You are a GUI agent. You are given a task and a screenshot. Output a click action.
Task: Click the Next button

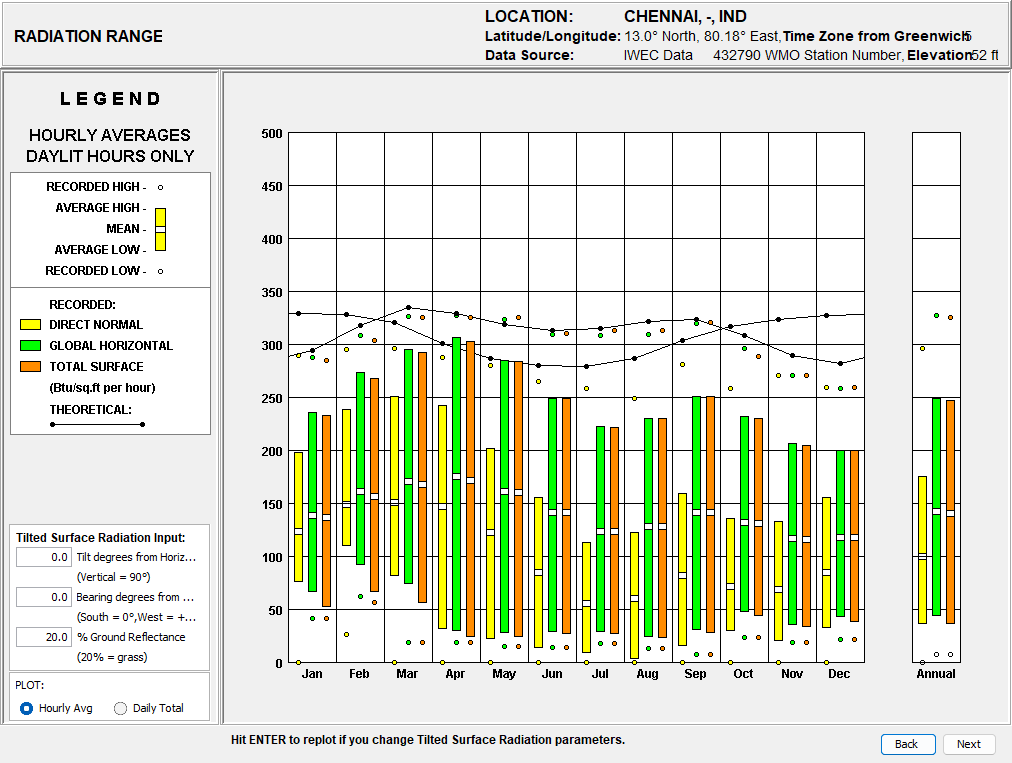click(969, 744)
